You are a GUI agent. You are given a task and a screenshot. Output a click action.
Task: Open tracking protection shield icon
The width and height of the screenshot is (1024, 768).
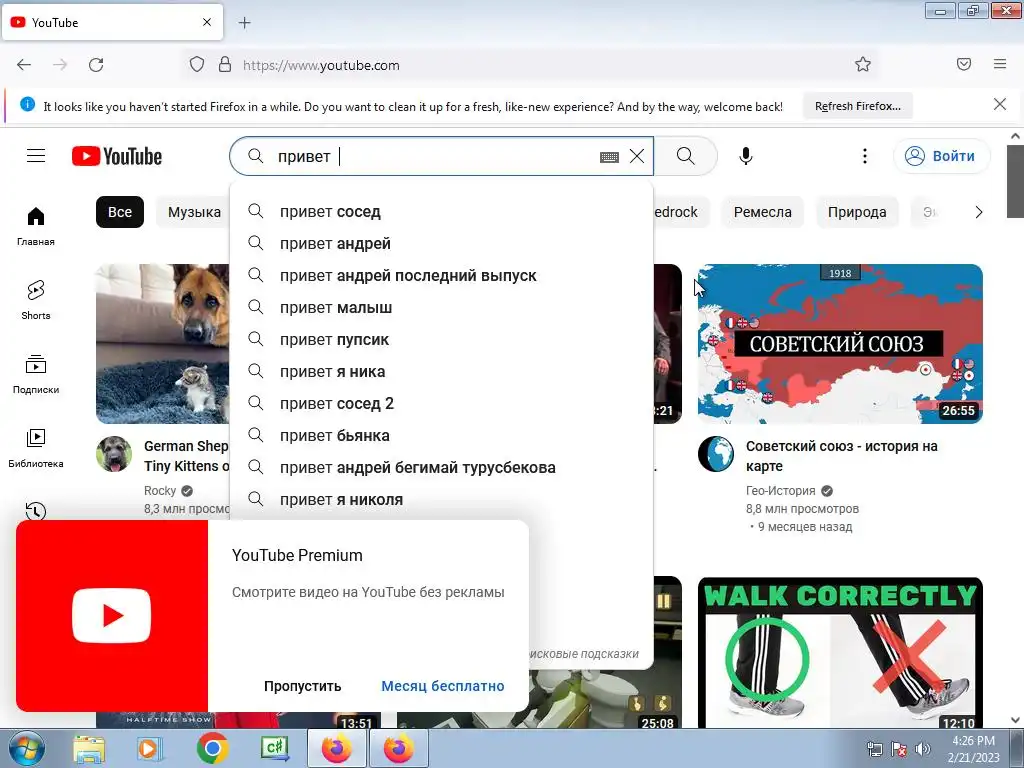pyautogui.click(x=197, y=65)
